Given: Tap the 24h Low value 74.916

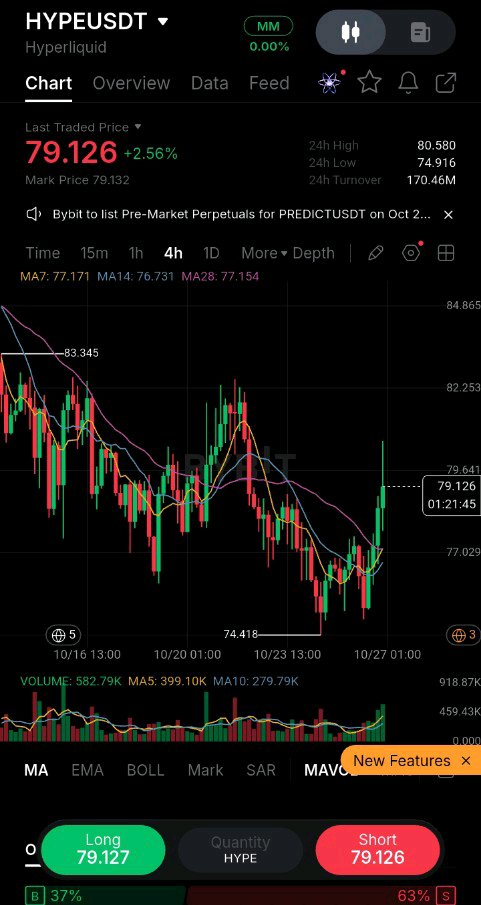Looking at the screenshot, I should pyautogui.click(x=437, y=163).
